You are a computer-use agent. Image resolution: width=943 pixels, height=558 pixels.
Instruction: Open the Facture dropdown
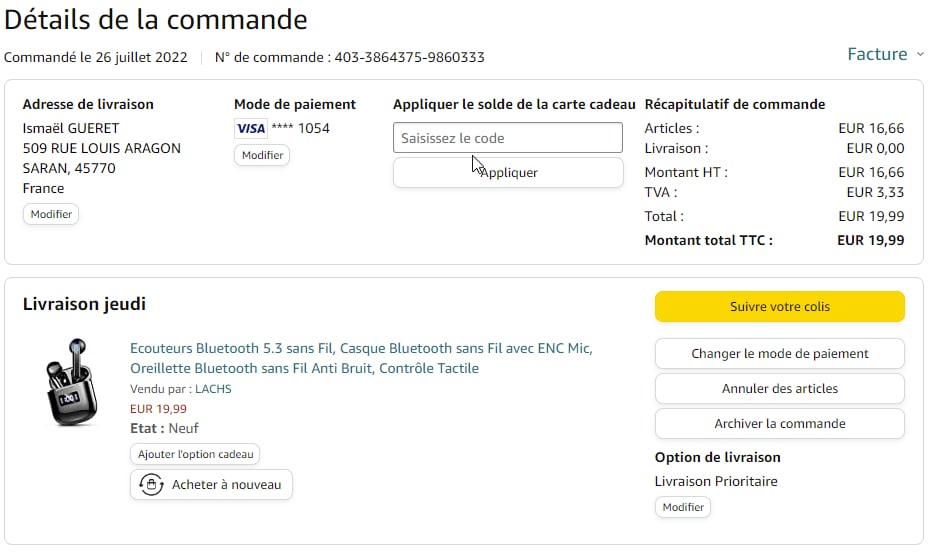(x=885, y=54)
